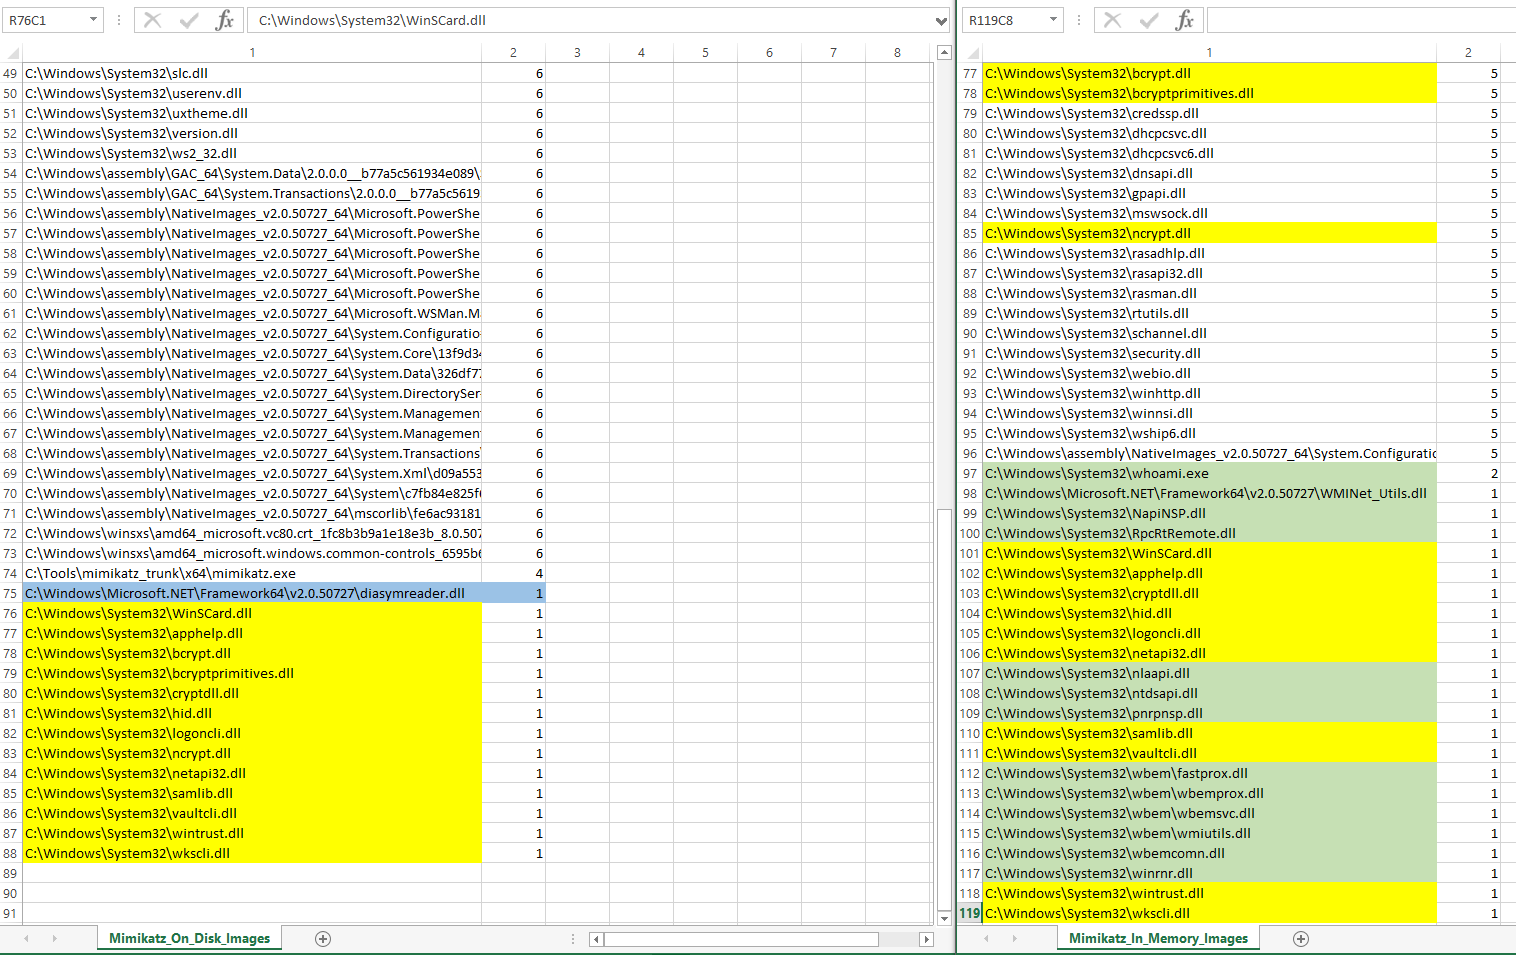This screenshot has height=955, width=1516.
Task: Select winrnr.dll cell in right pane
Action: [1209, 873]
